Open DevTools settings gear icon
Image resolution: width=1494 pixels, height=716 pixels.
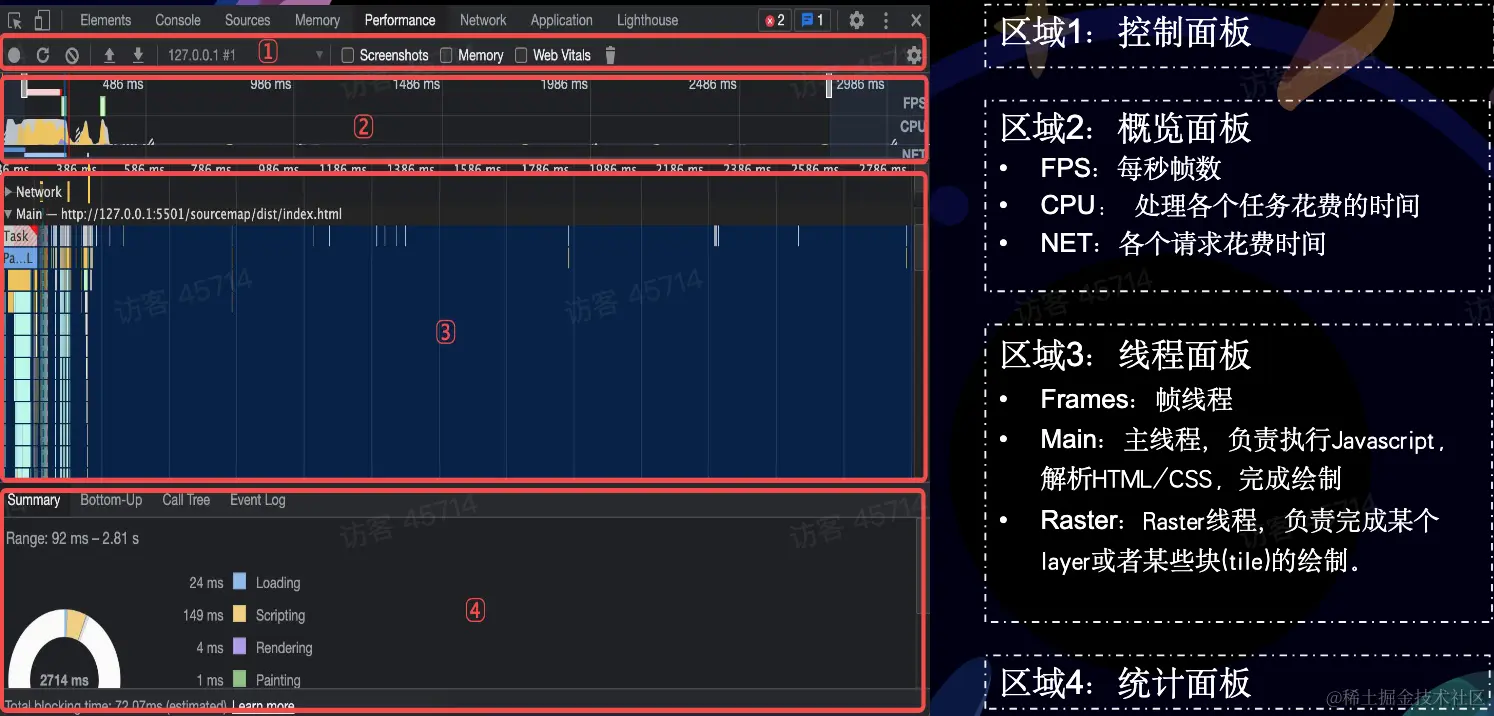tap(857, 20)
